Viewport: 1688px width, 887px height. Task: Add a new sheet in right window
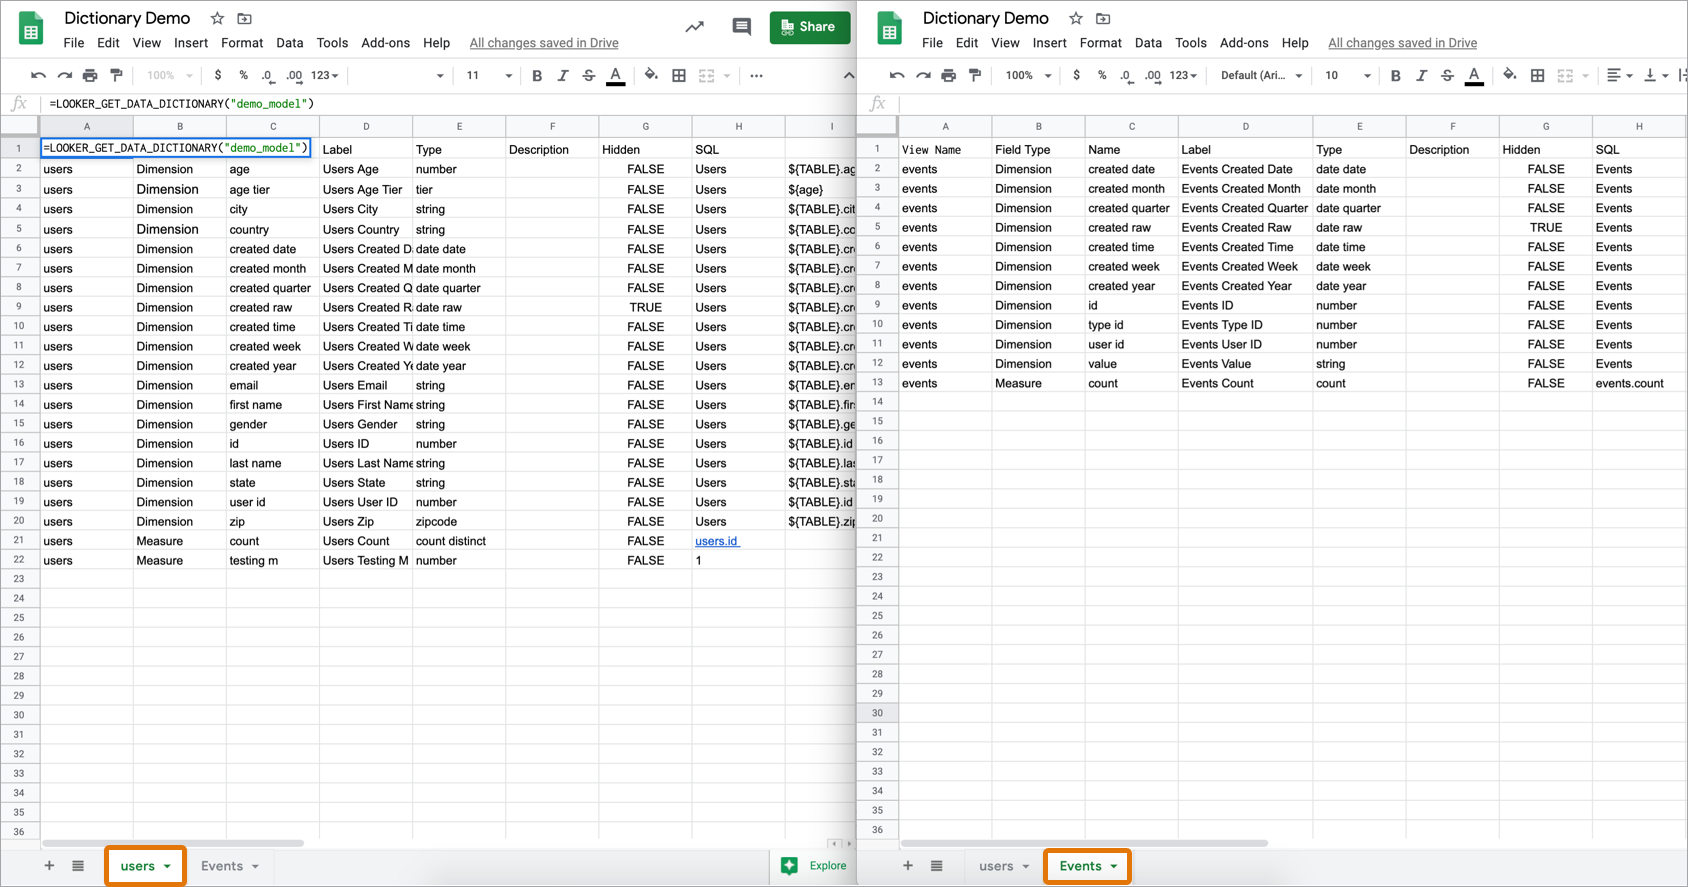(908, 866)
